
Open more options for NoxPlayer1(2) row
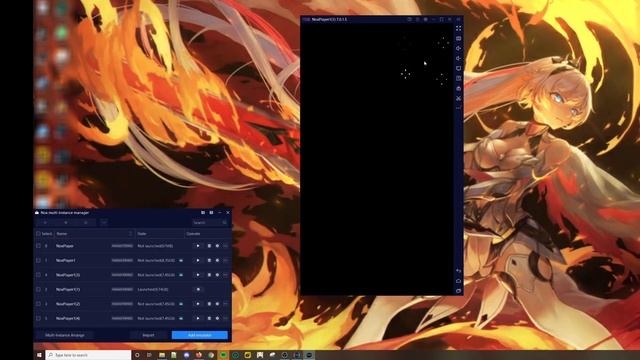point(225,304)
